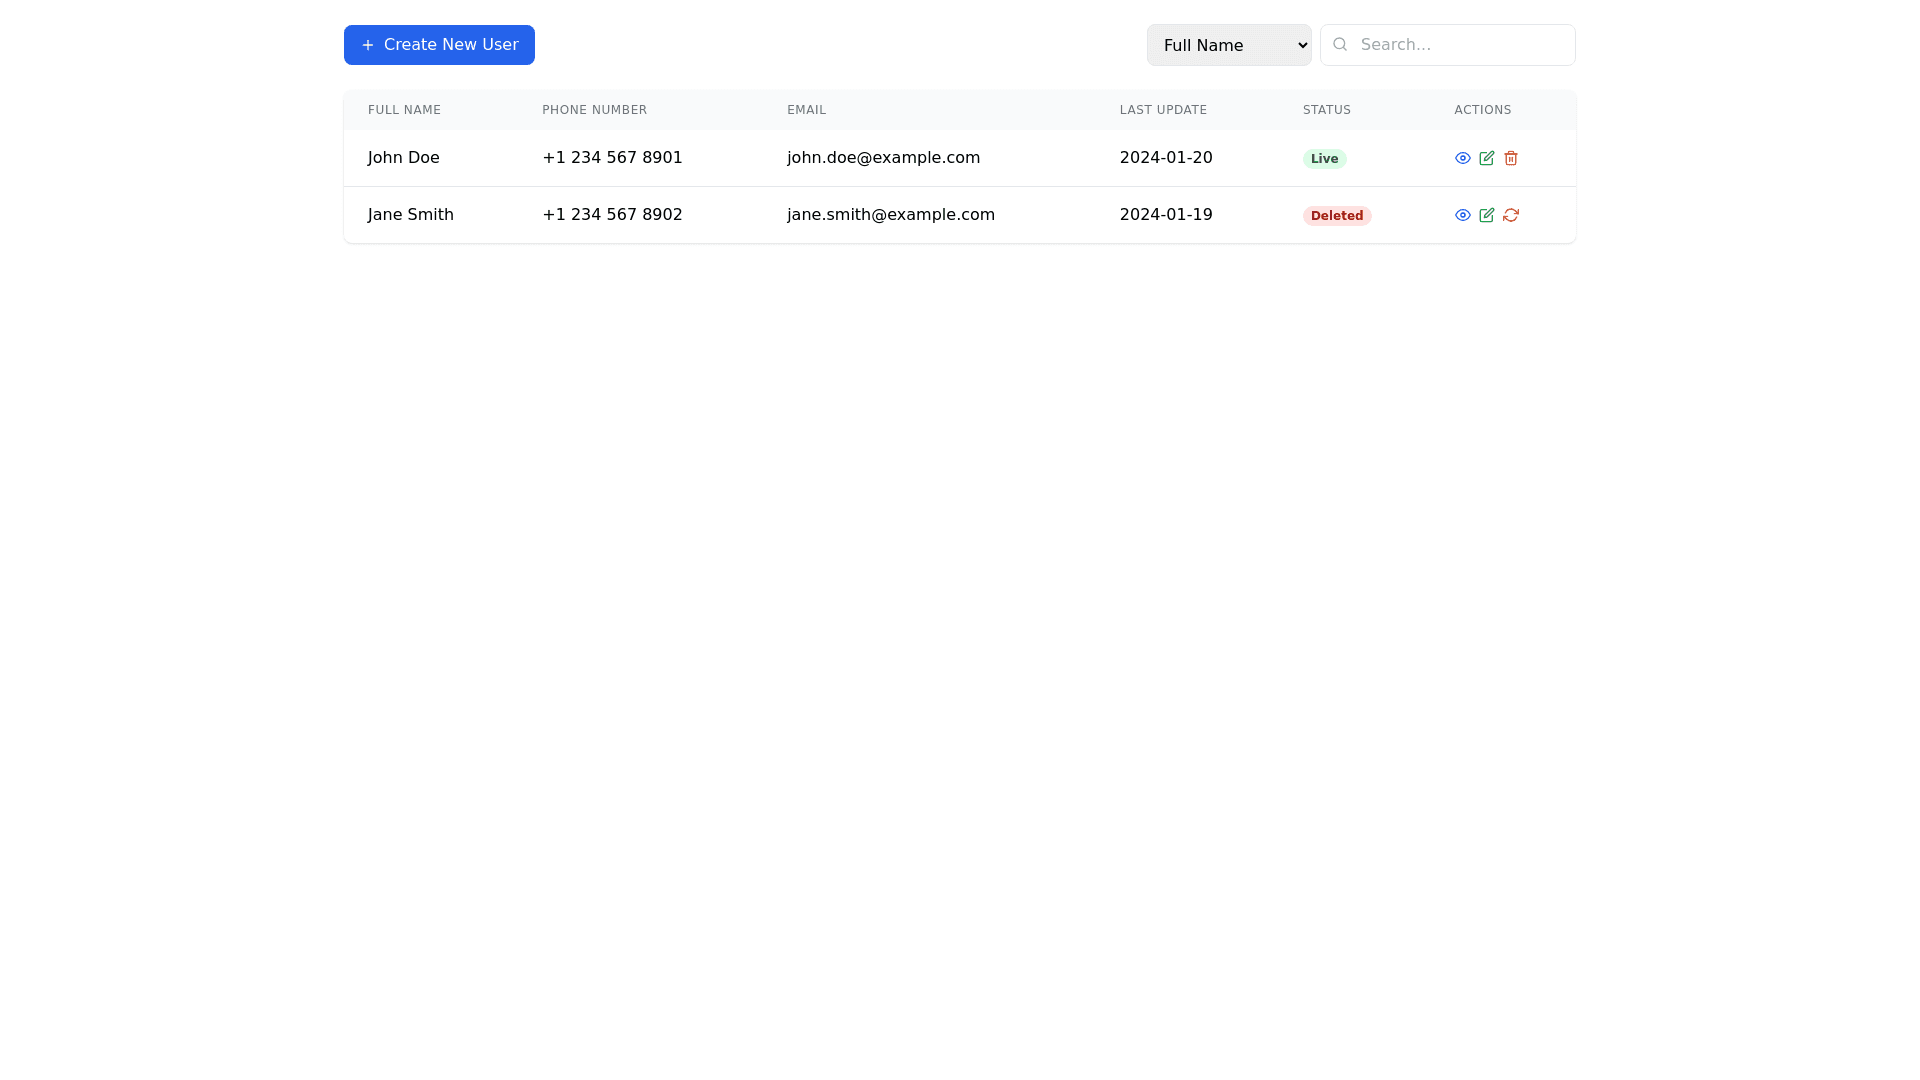Click into the Search input field
1920x1080 pixels.
pyautogui.click(x=1460, y=45)
